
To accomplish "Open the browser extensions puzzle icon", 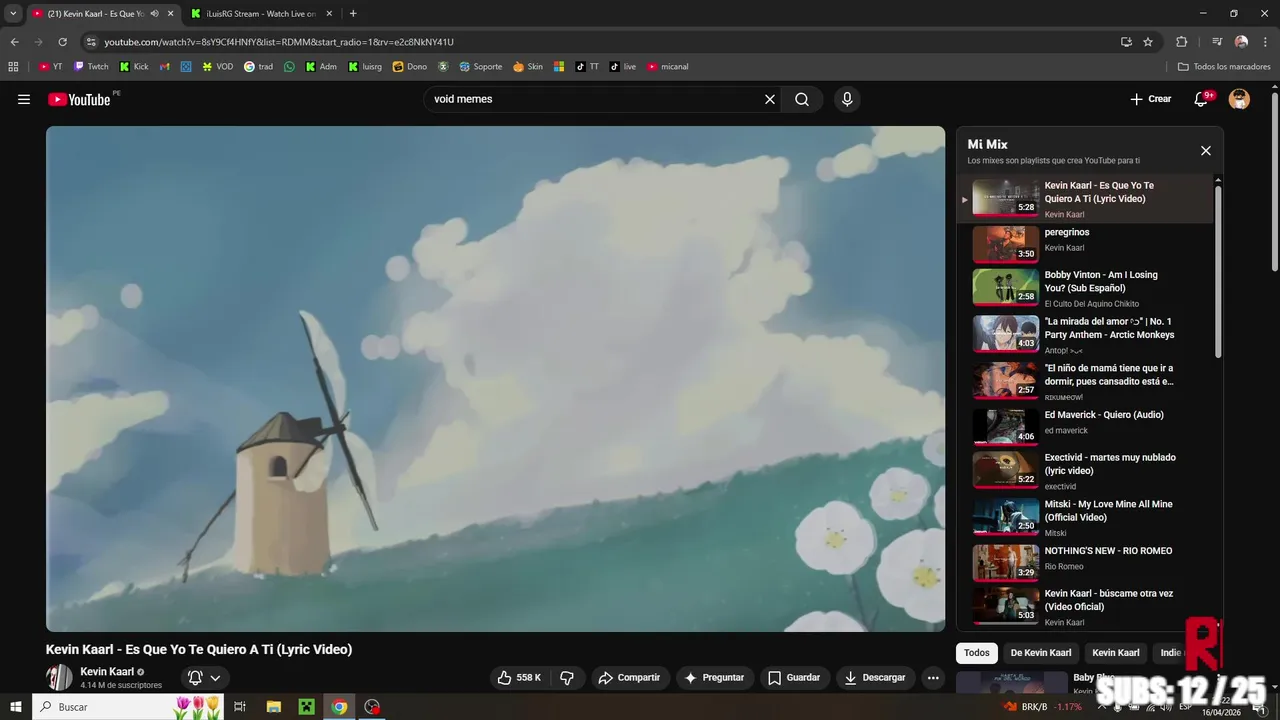I will coord(1181,42).
